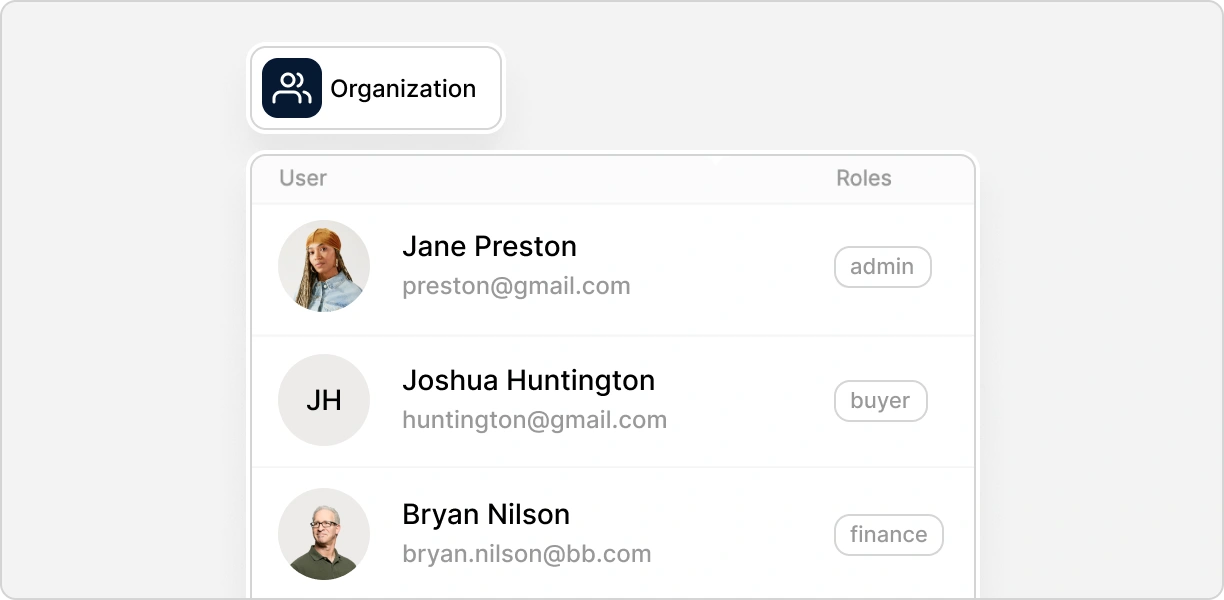Select Joshua Huntington's row beside the buyer badge

750,402
